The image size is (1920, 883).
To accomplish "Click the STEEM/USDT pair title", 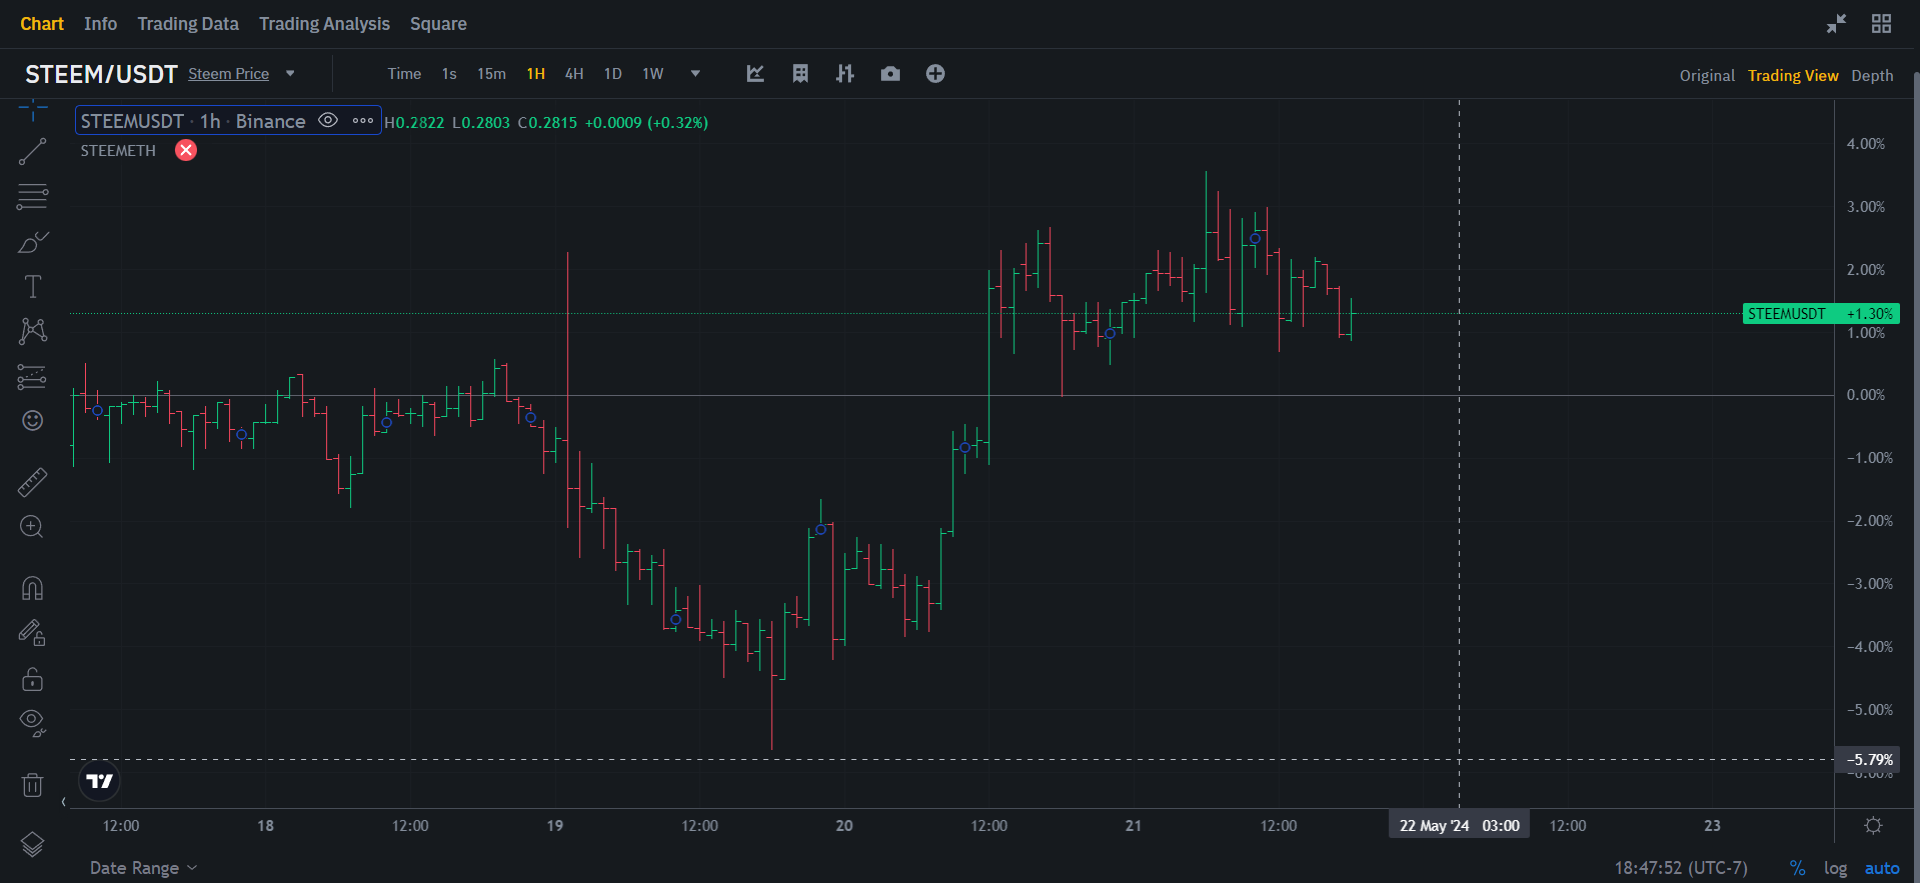I will coord(101,74).
